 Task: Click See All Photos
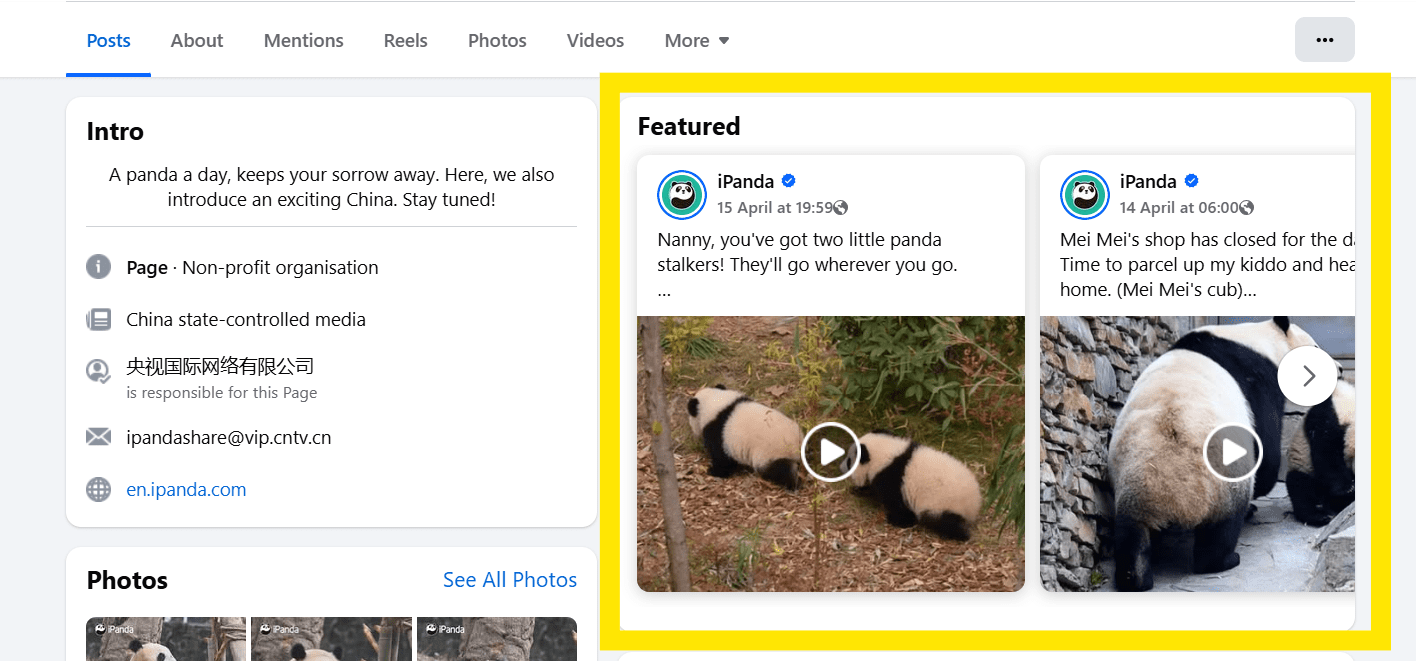pos(509,579)
